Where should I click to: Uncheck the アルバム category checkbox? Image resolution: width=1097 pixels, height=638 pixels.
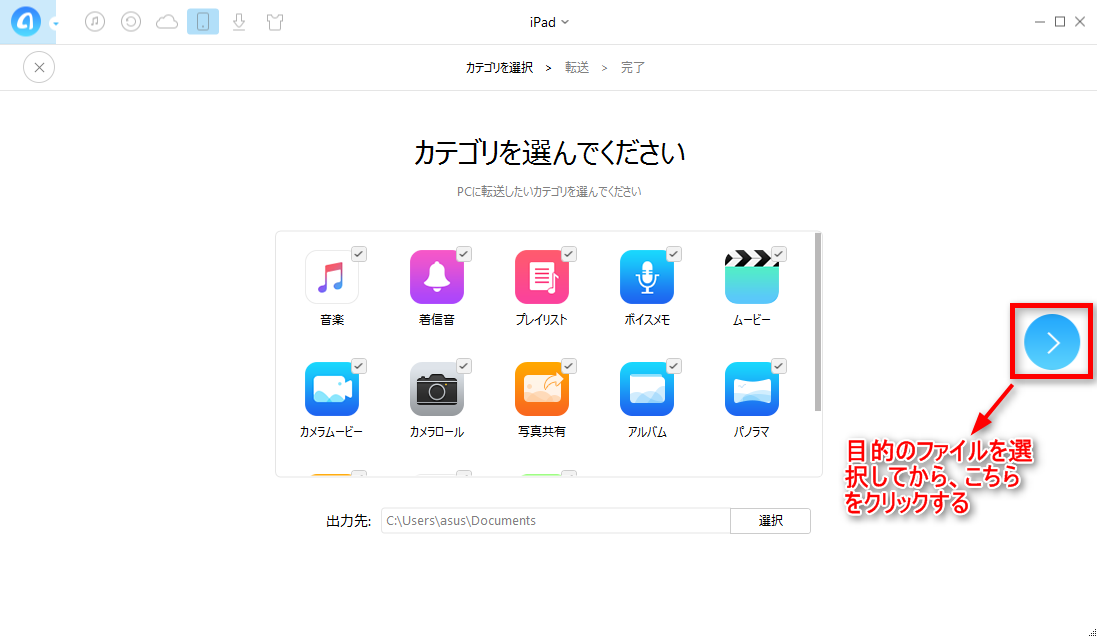click(674, 366)
